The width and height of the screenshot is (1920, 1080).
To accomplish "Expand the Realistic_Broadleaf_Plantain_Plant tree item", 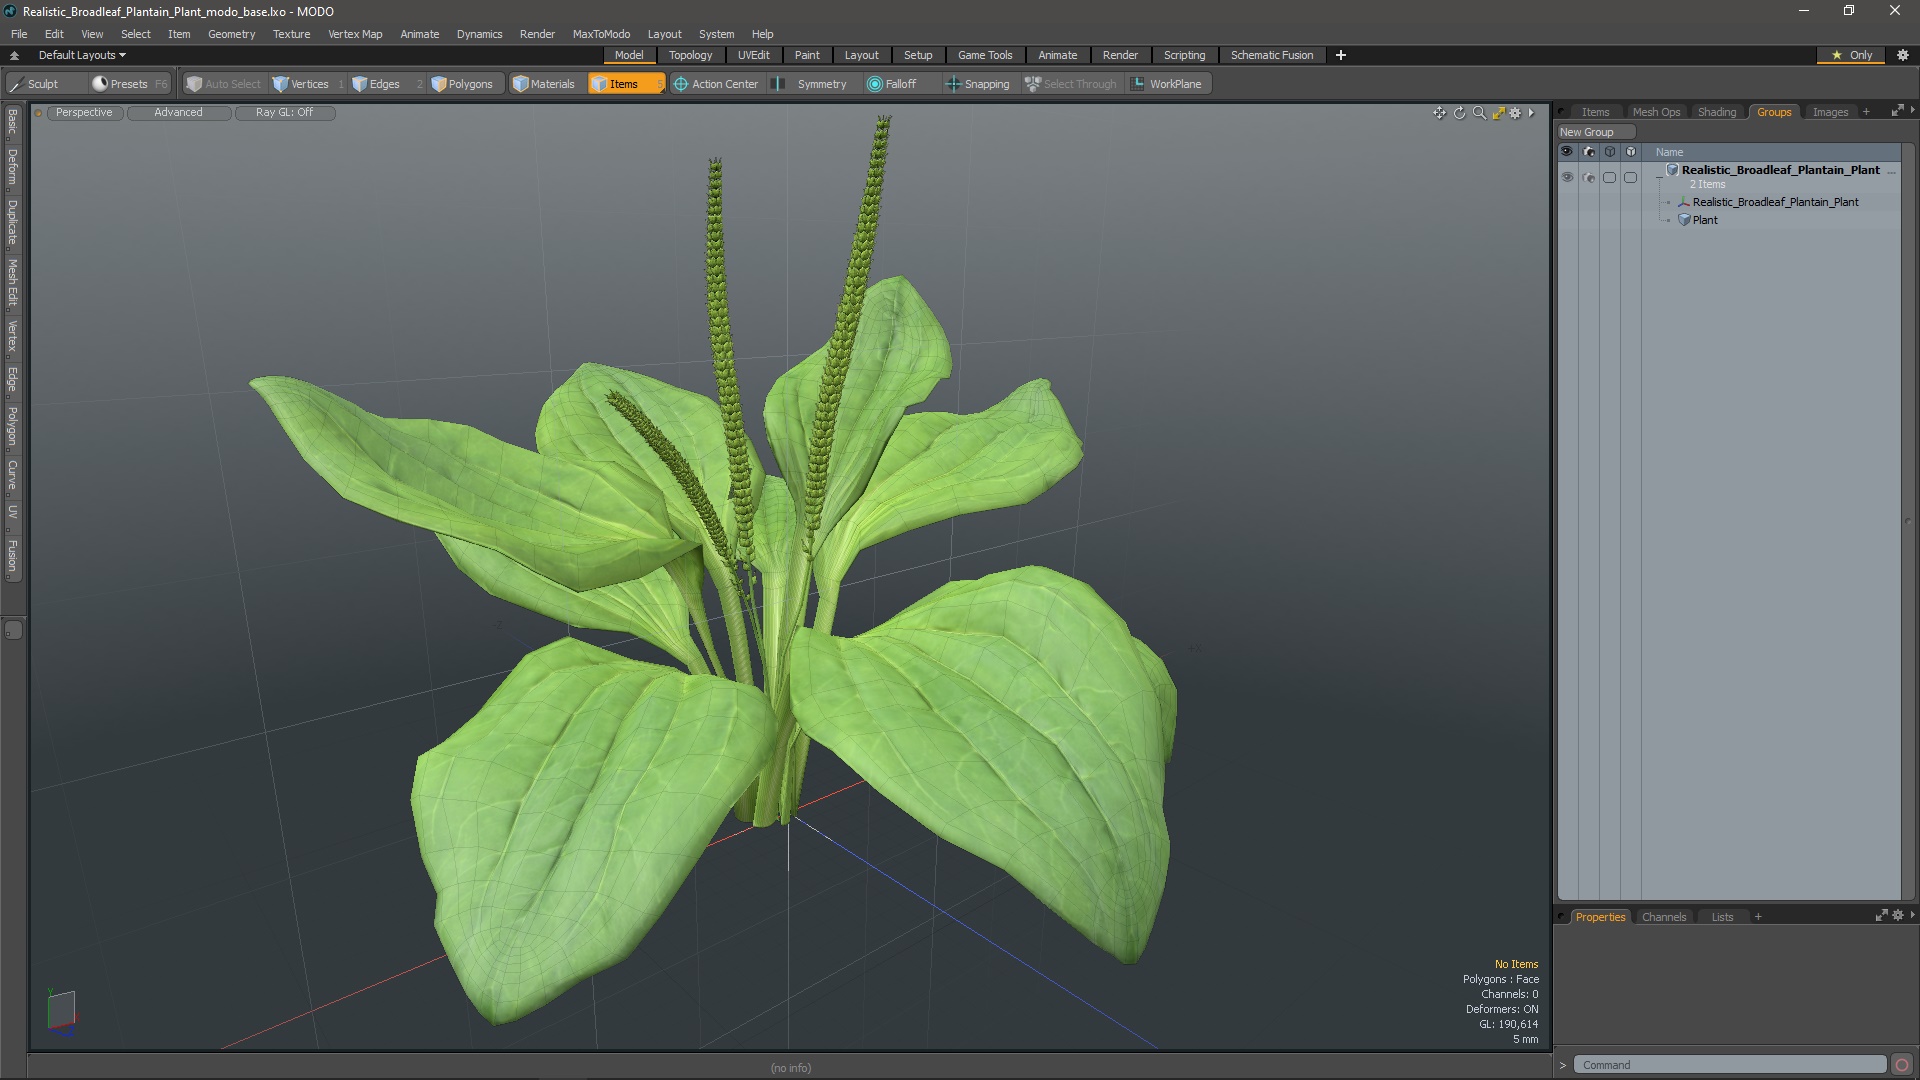I will [1659, 169].
